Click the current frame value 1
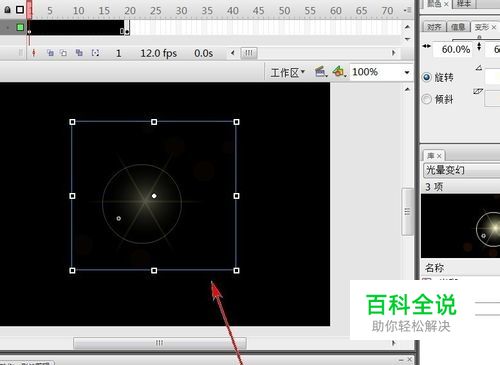 click(119, 53)
